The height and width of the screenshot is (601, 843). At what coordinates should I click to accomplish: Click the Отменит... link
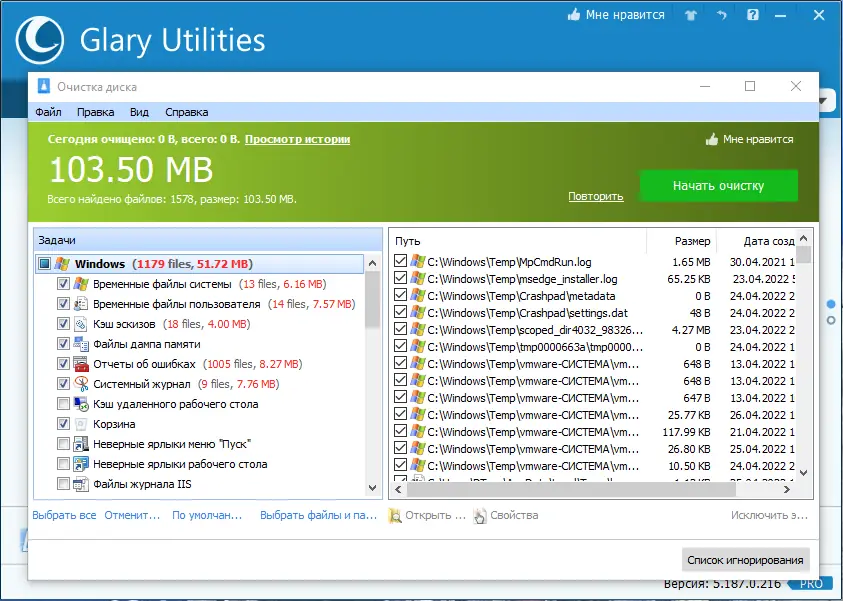132,516
